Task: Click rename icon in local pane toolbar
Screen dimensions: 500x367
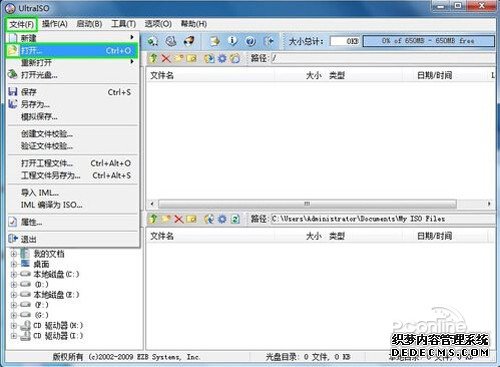Action: point(191,219)
